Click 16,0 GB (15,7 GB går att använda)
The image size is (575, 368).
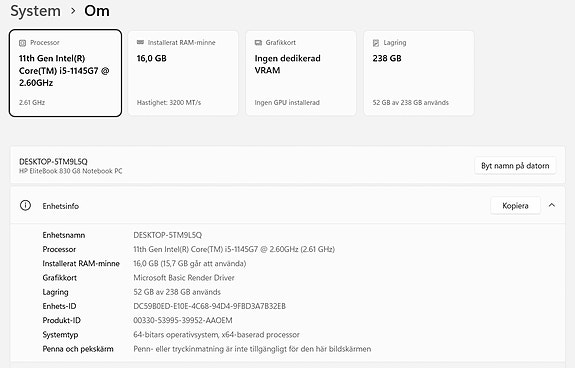pos(190,264)
